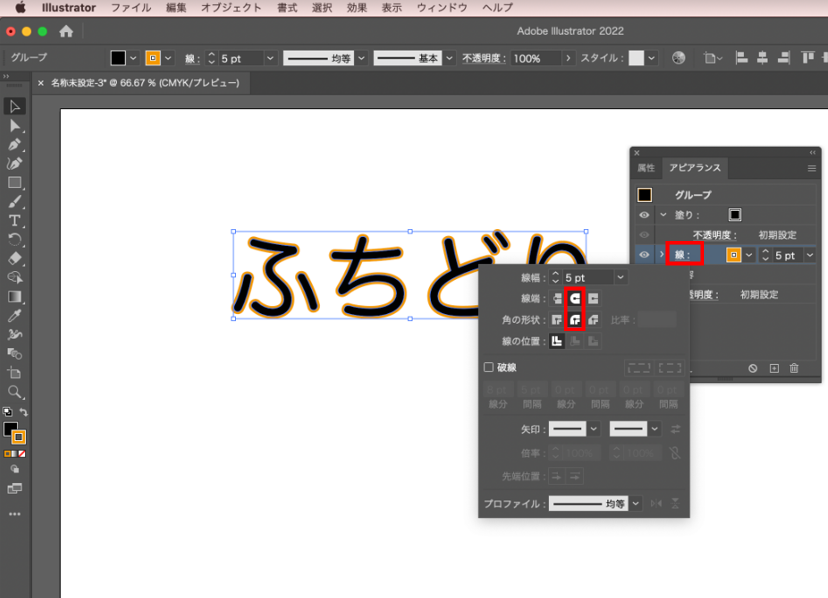Select the Paintbrush tool
The image size is (828, 598).
pyautogui.click(x=14, y=202)
